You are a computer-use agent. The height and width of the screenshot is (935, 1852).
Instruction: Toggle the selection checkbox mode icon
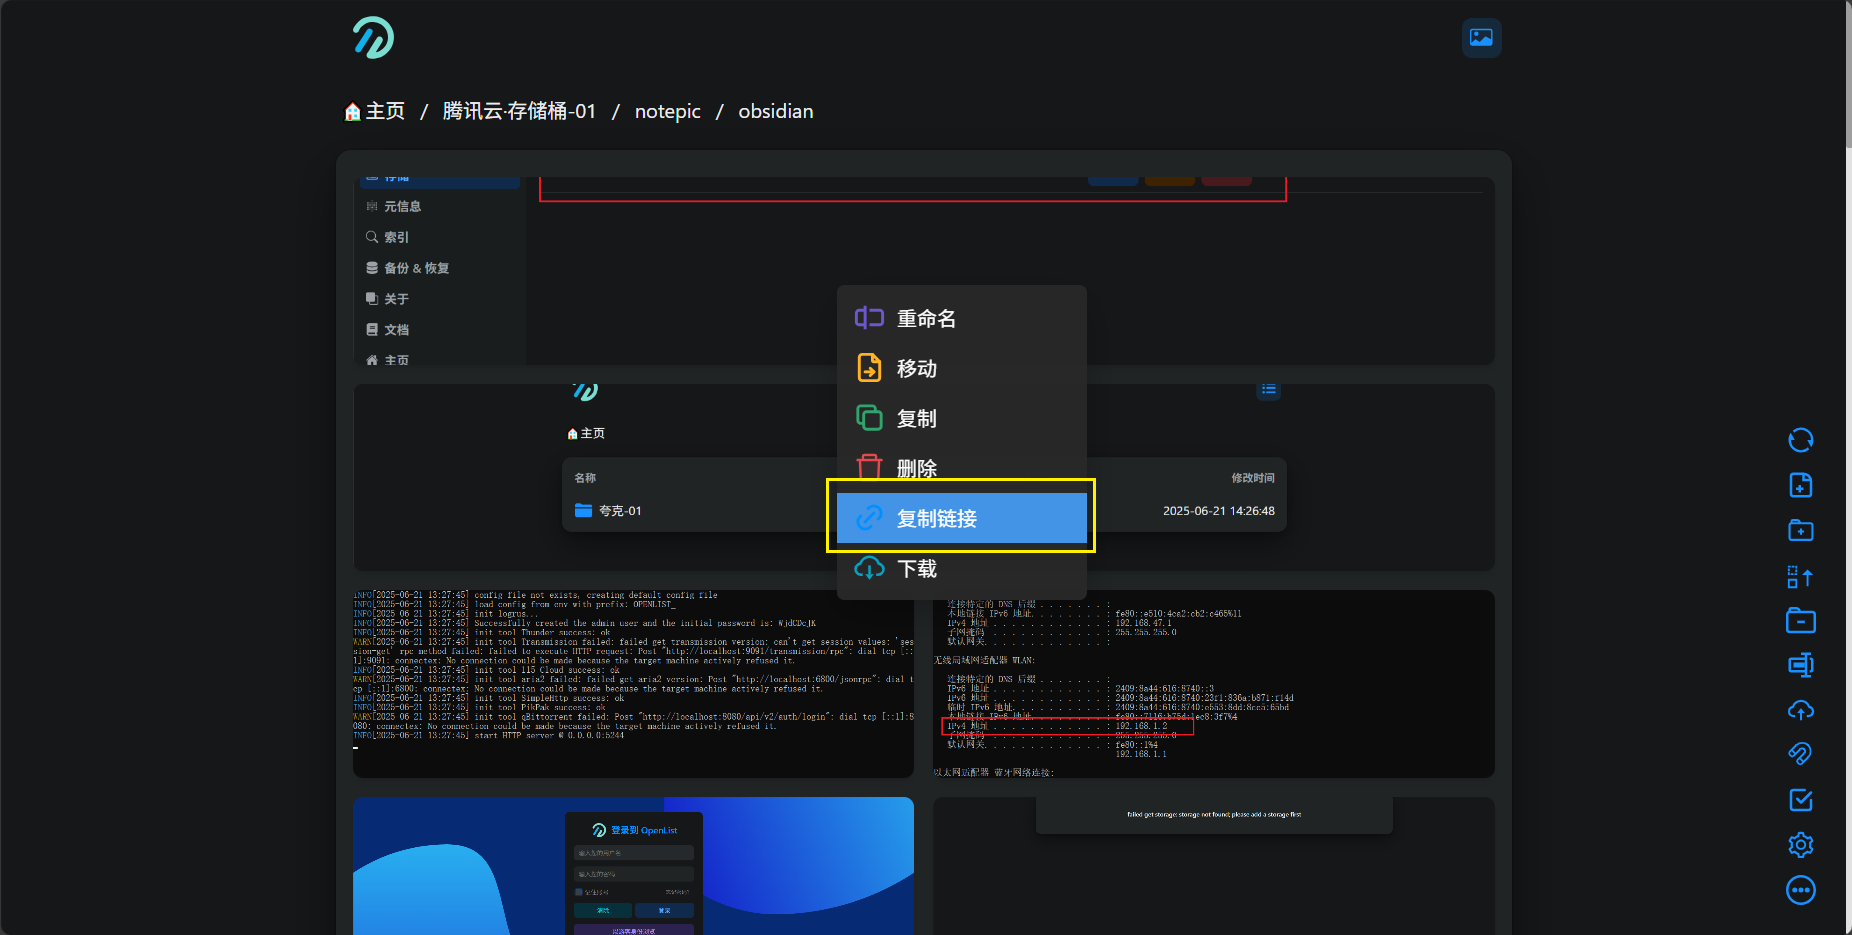point(1800,800)
